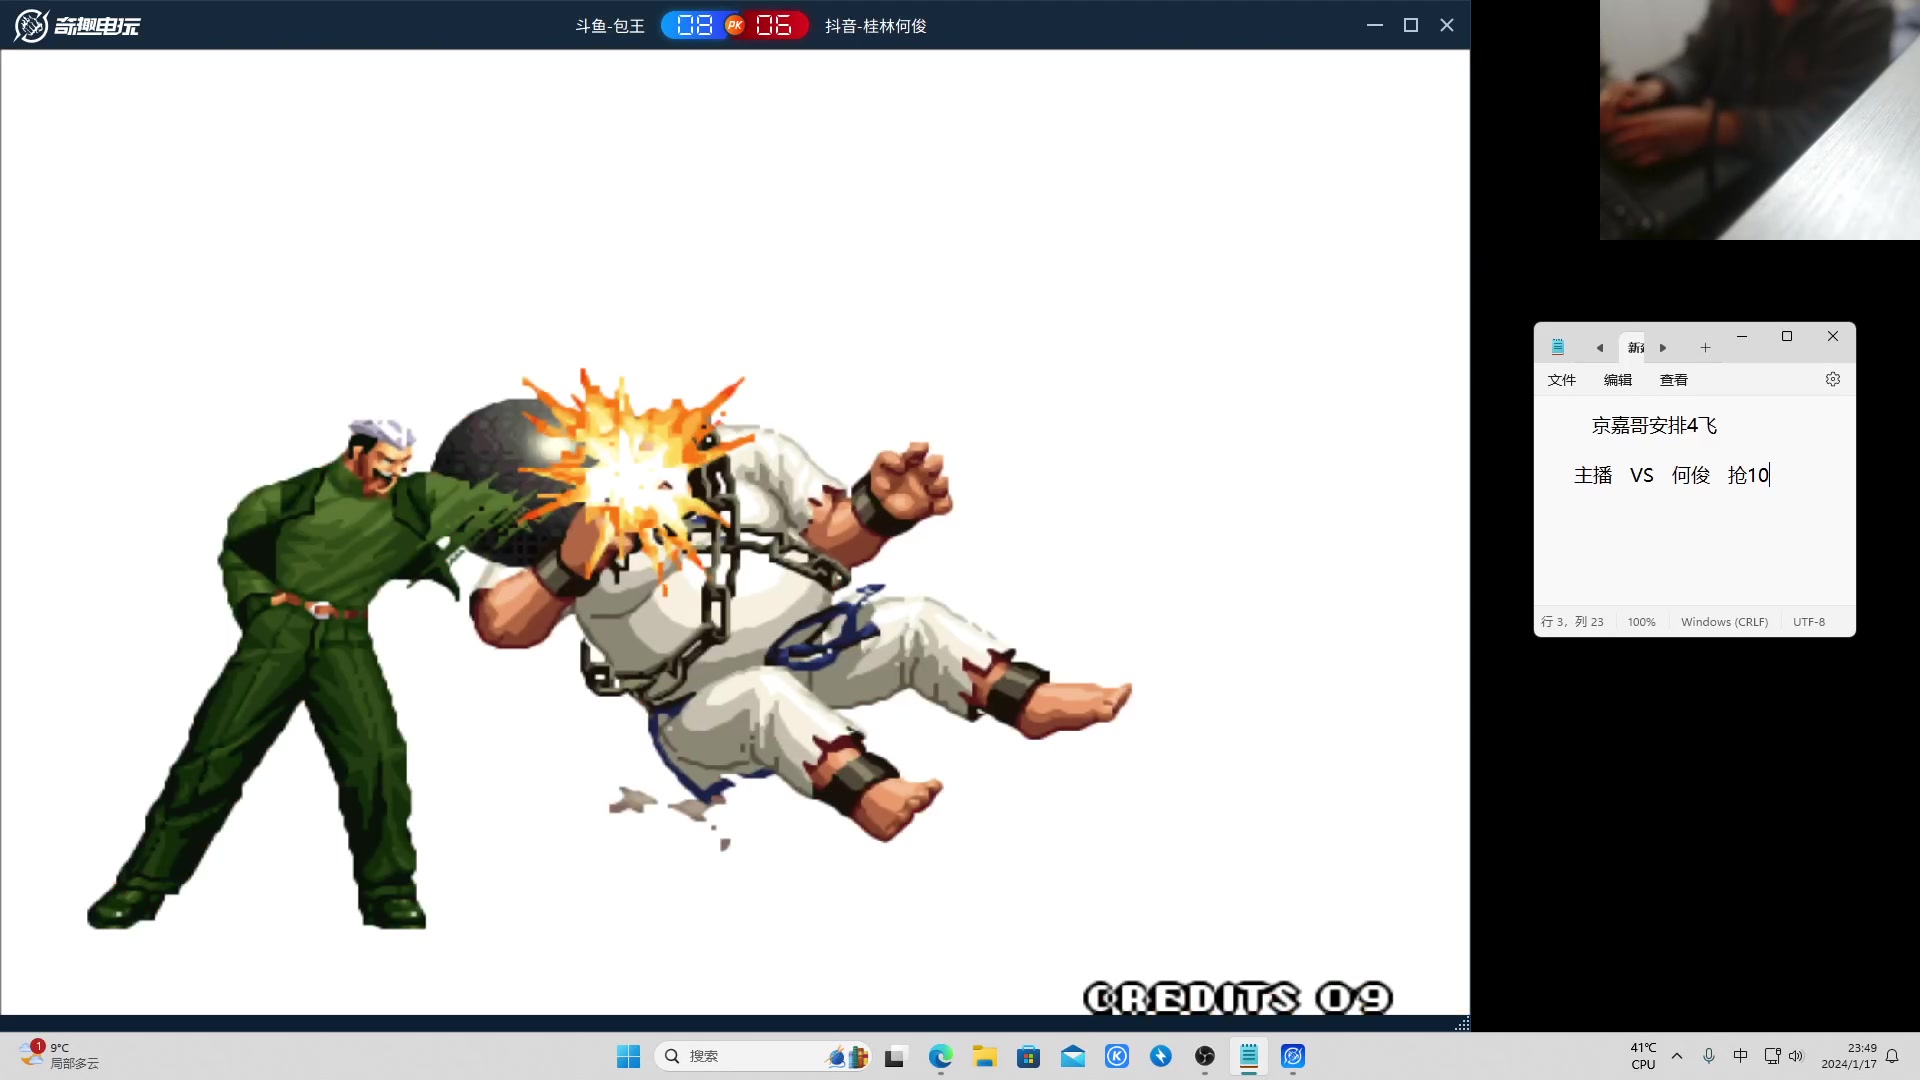Screen dimensions: 1920x1080
Task: Click the taskbar 搜索 search box
Action: click(762, 1056)
